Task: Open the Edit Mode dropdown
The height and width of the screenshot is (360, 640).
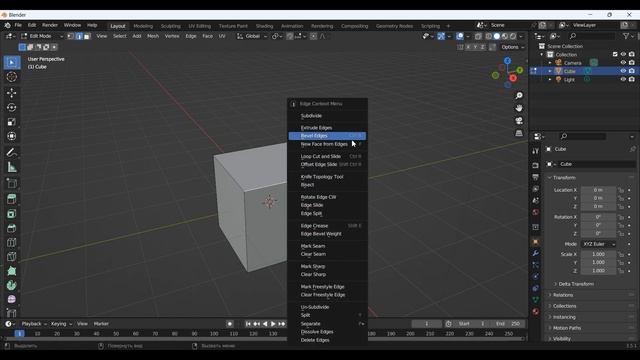Action: click(42, 36)
